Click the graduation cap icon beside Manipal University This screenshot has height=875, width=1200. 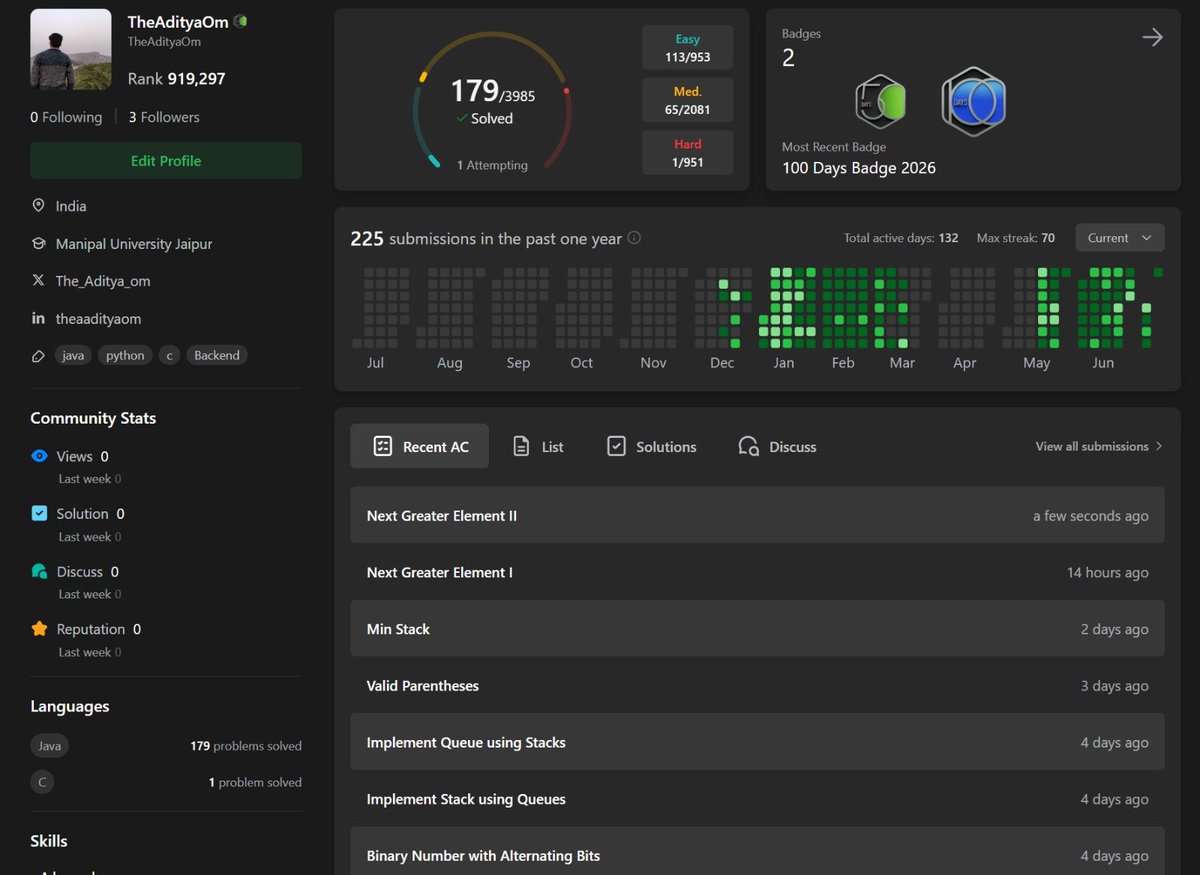pyautogui.click(x=38, y=243)
